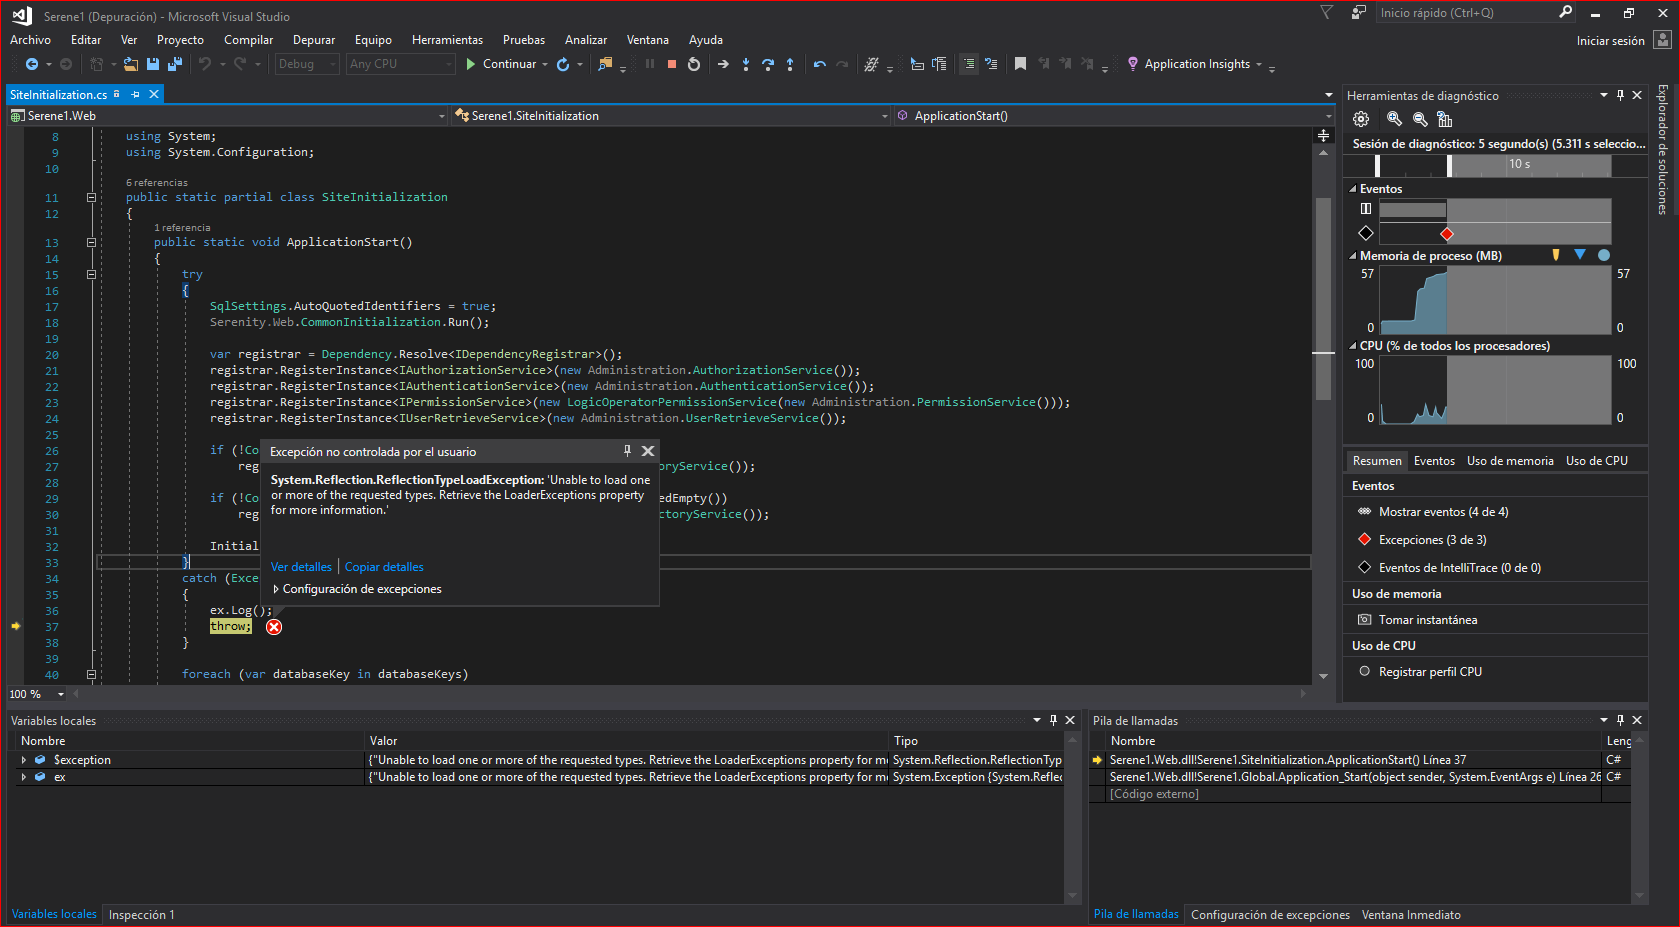
Task: Collapse the Memoria de proceso section
Action: coord(1353,256)
